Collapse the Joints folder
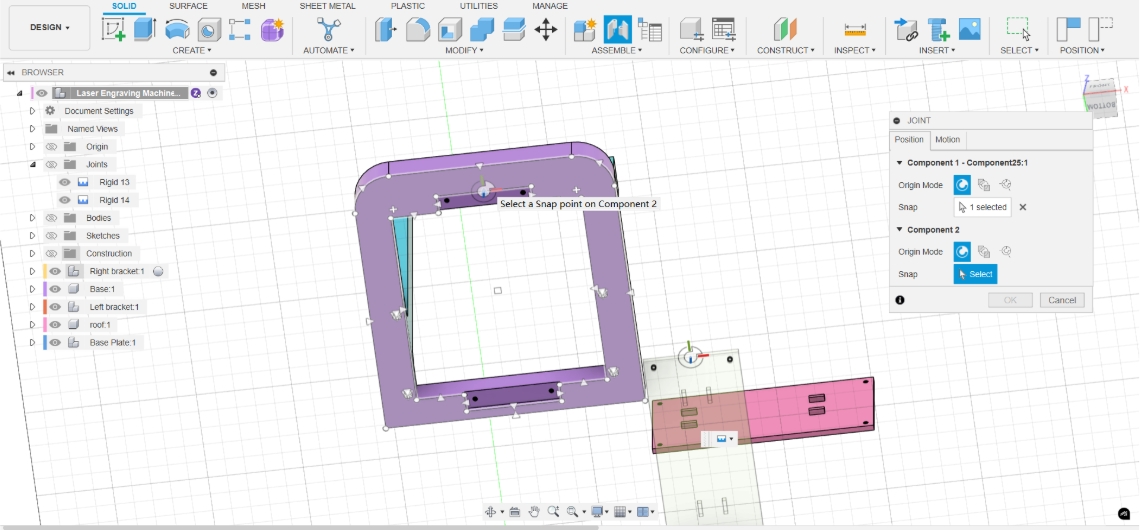1140x530 pixels. coord(32,164)
